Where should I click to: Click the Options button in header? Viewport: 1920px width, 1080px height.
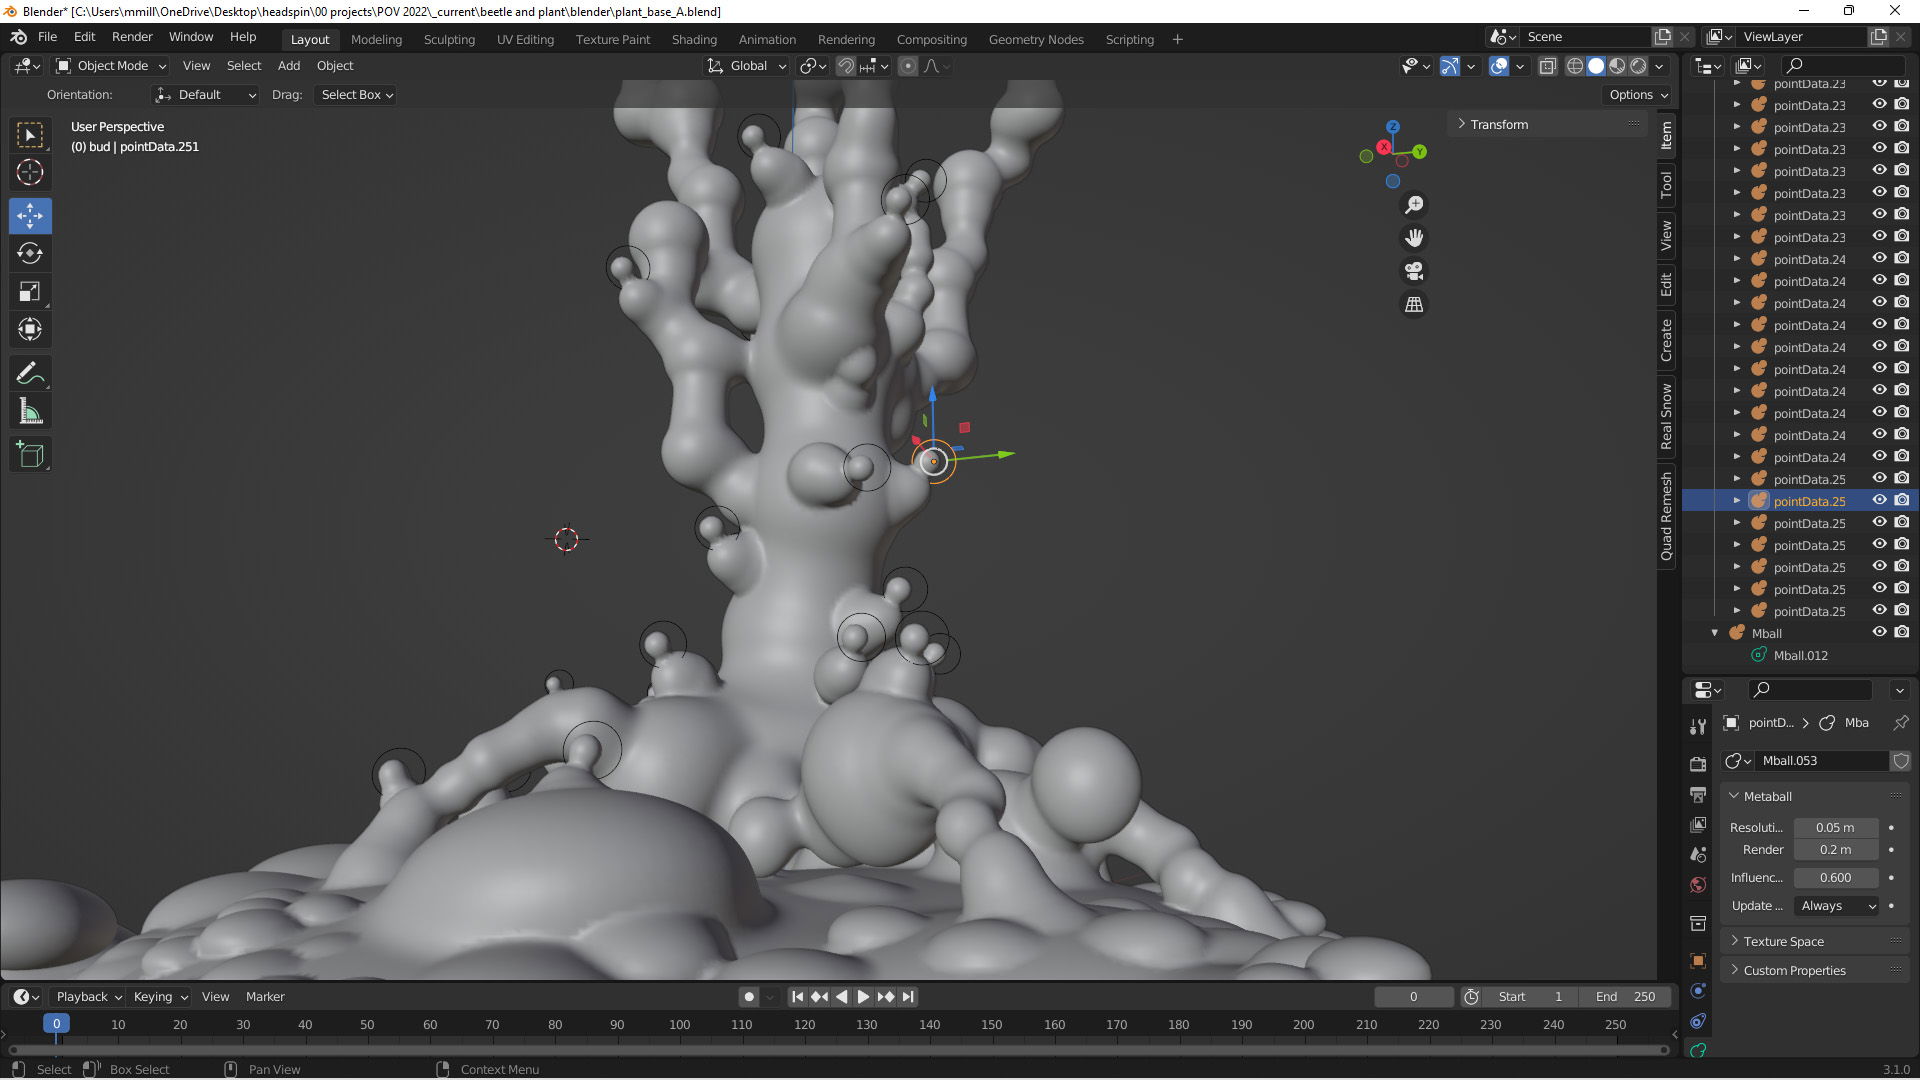coord(1638,95)
